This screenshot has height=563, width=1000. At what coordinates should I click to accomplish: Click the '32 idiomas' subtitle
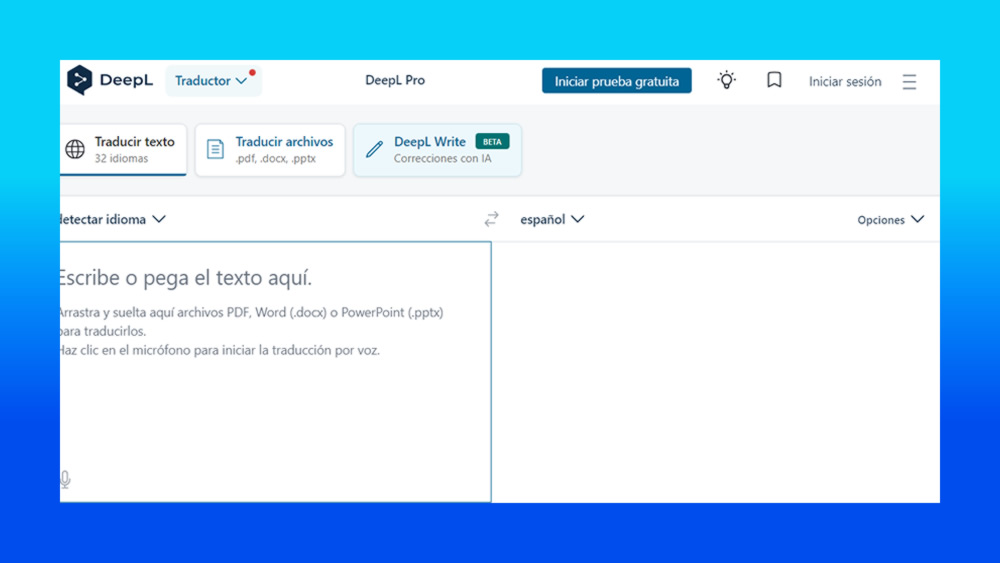tap(121, 158)
